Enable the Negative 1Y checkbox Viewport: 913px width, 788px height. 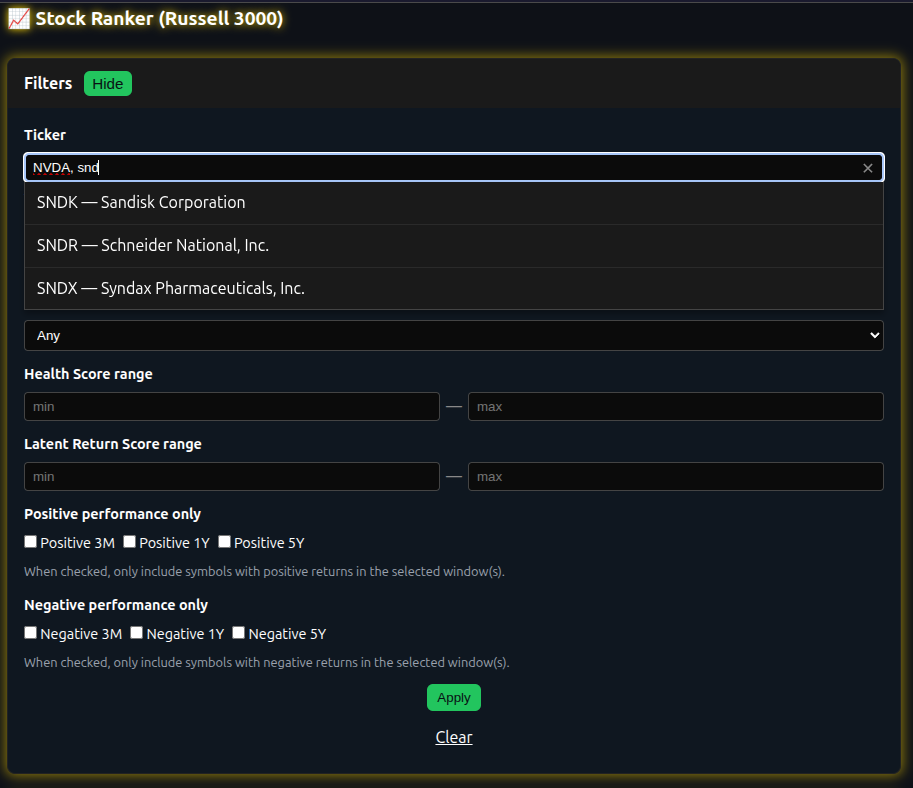136,632
